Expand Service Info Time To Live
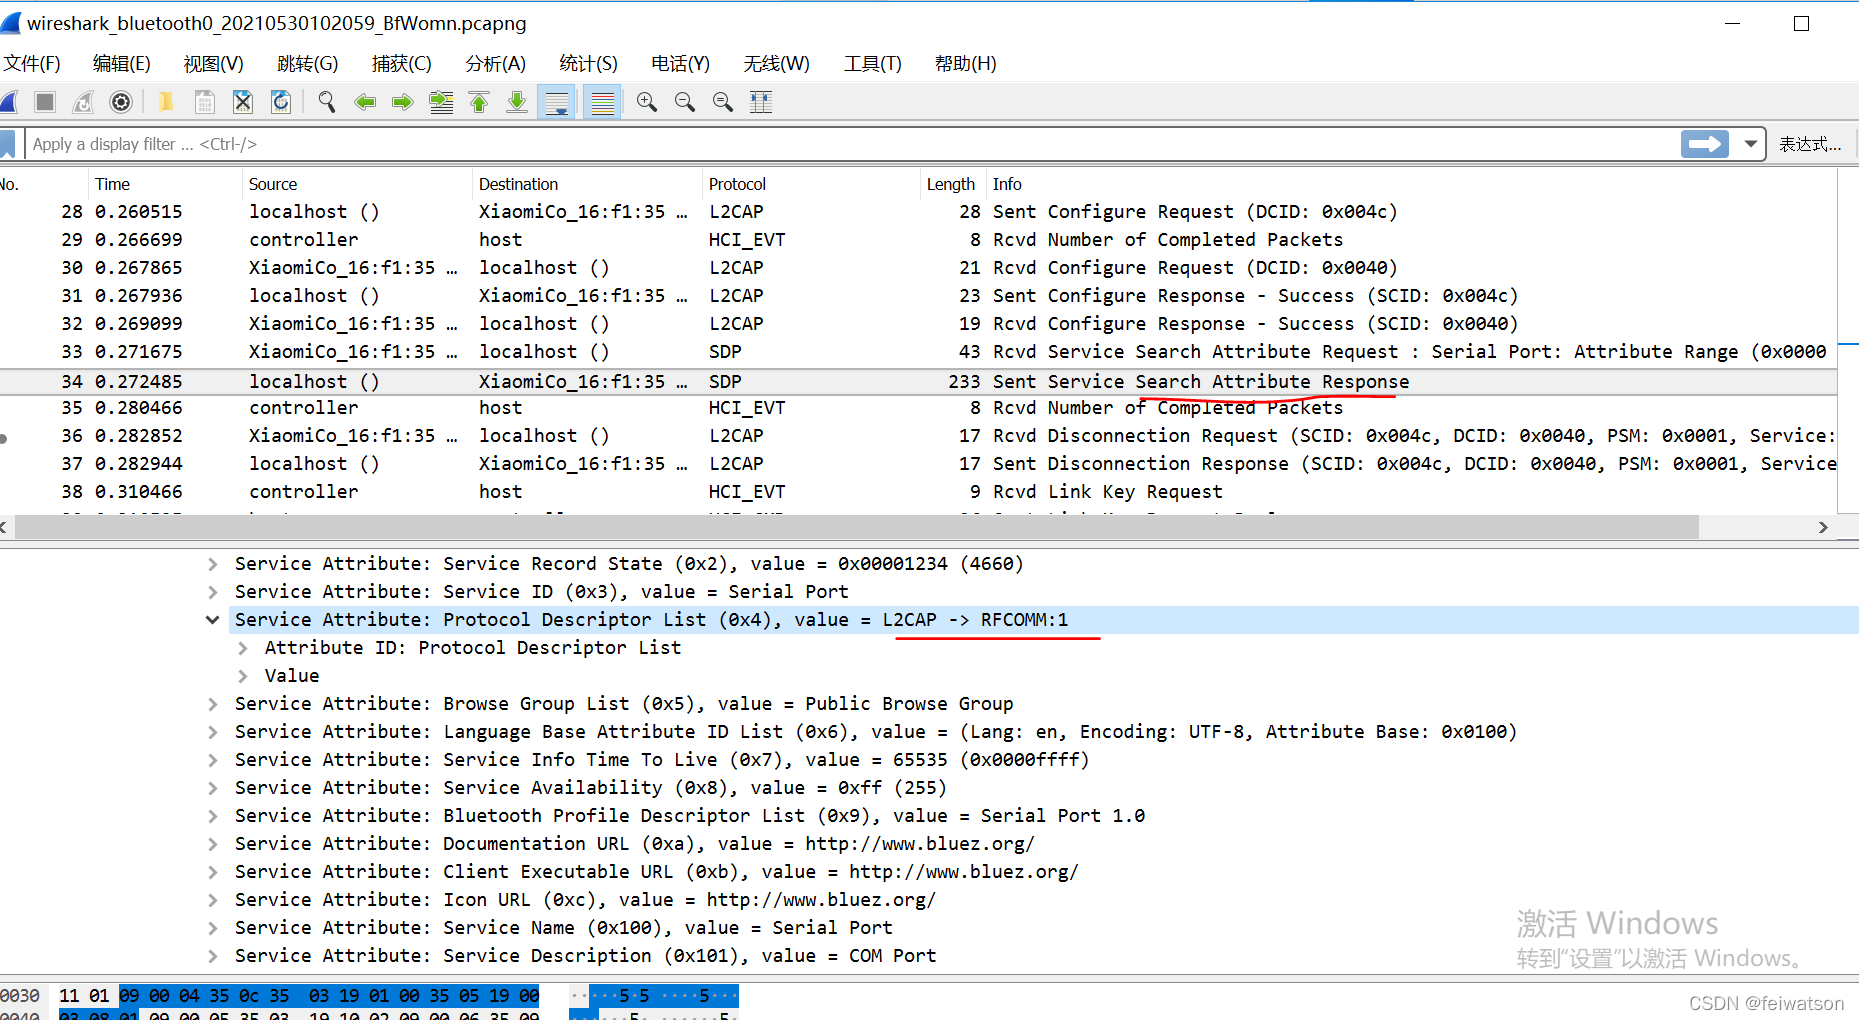The image size is (1859, 1020). click(x=213, y=760)
